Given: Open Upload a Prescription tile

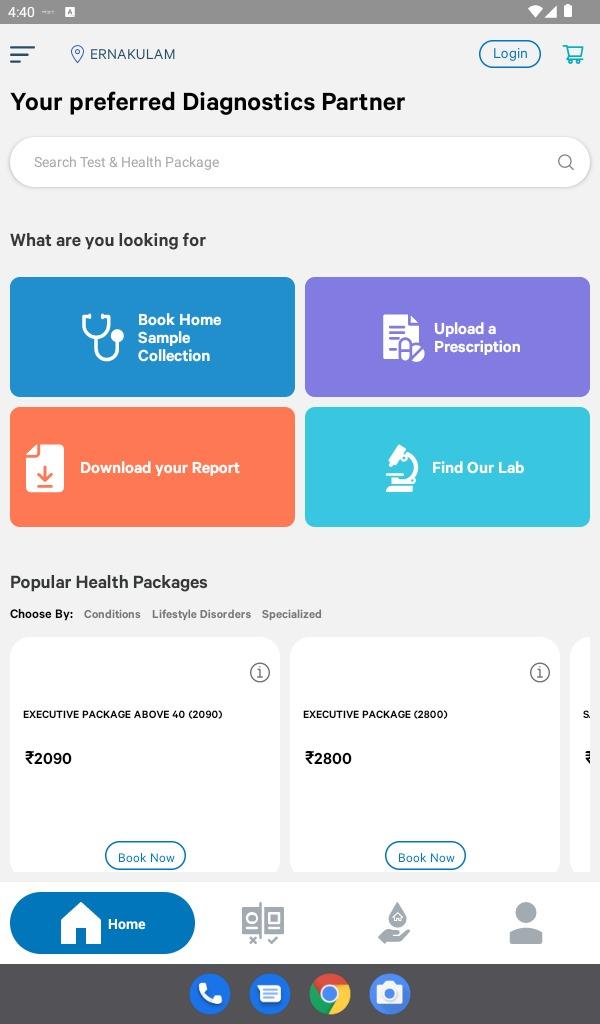Looking at the screenshot, I should [x=447, y=337].
